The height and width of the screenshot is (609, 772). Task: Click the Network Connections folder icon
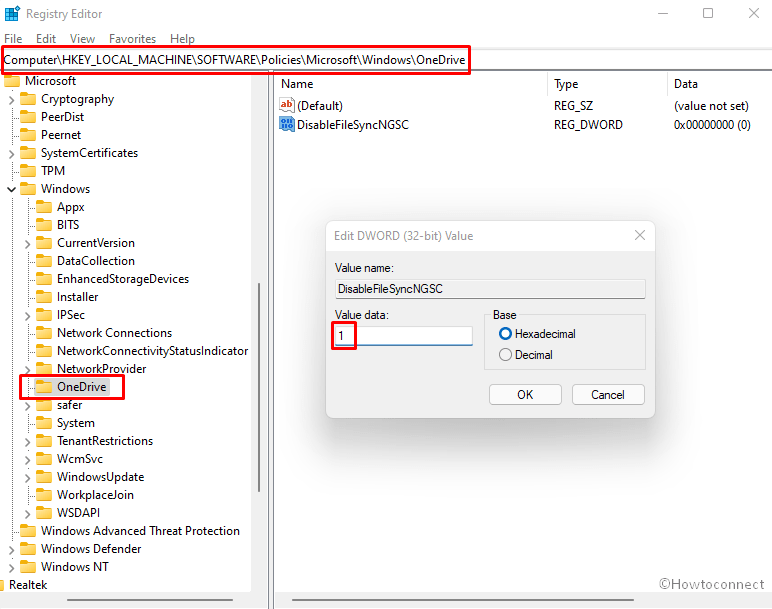44,333
